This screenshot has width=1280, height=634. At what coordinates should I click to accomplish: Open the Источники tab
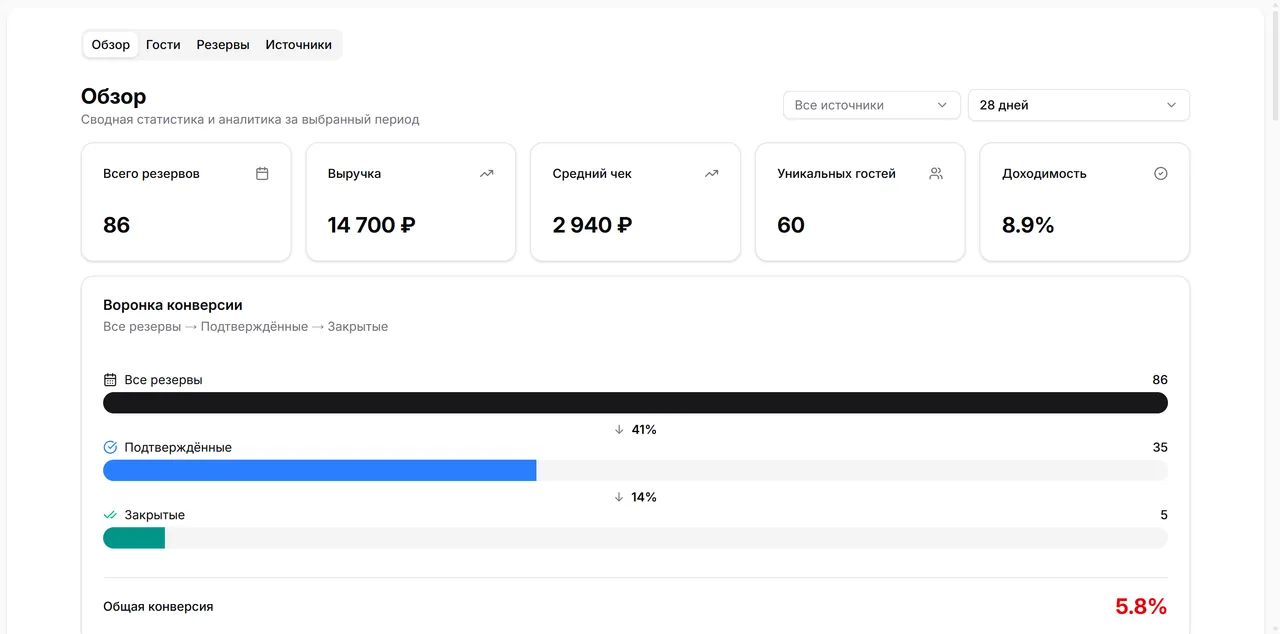(299, 45)
